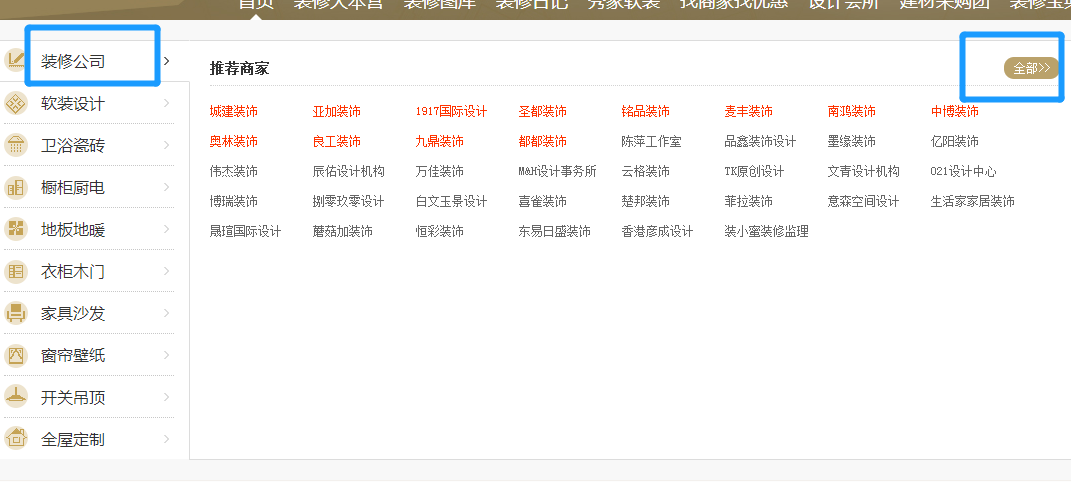Visit the 品鑫装饰设计 link
Image resolution: width=1071 pixels, height=482 pixels.
(760, 141)
